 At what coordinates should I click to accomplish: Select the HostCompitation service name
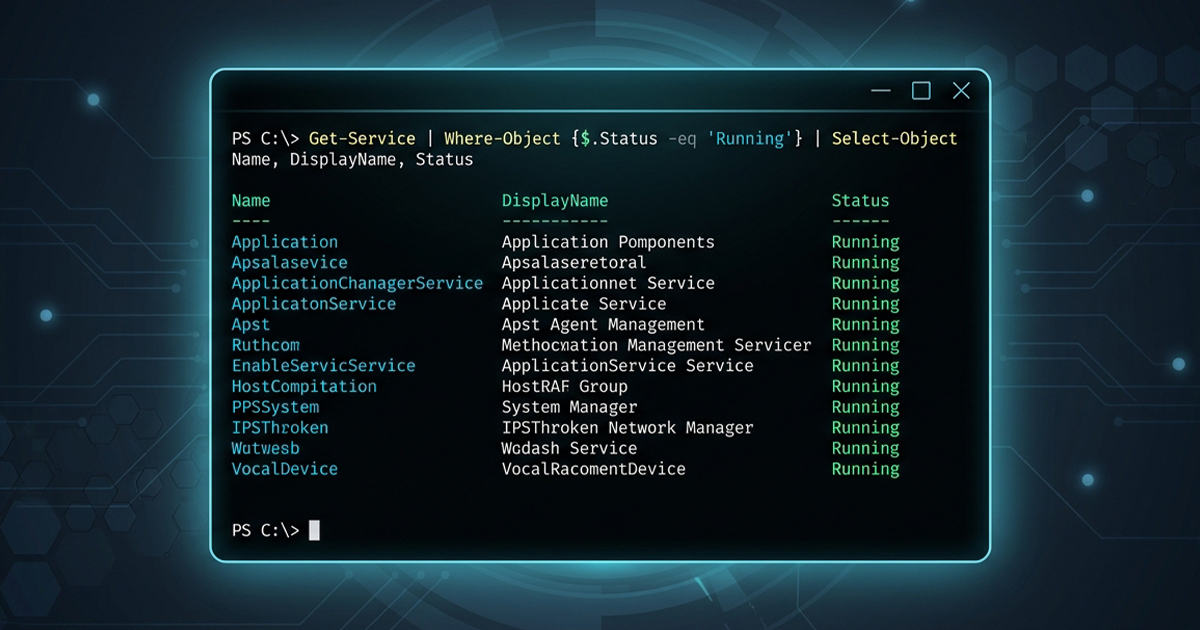304,386
